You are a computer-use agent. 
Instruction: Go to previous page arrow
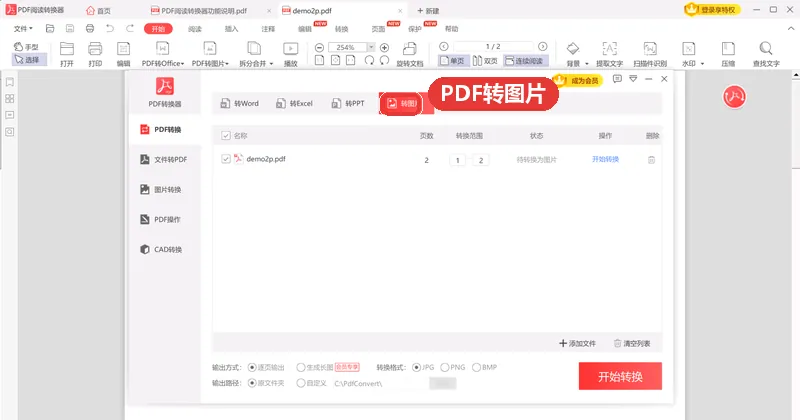click(x=444, y=46)
